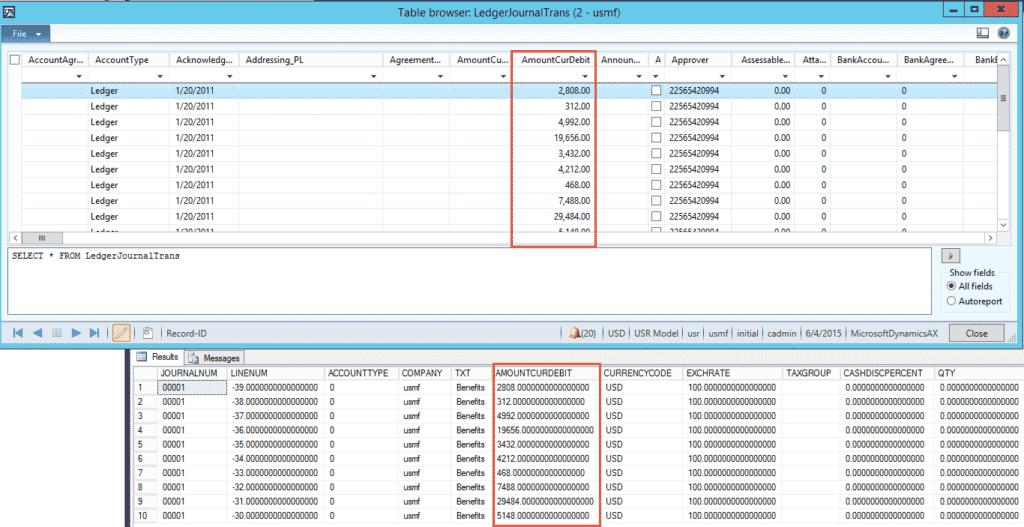Click into the SELECT query text box
Screen dimensions: 1024x527
pyautogui.click(x=470, y=281)
